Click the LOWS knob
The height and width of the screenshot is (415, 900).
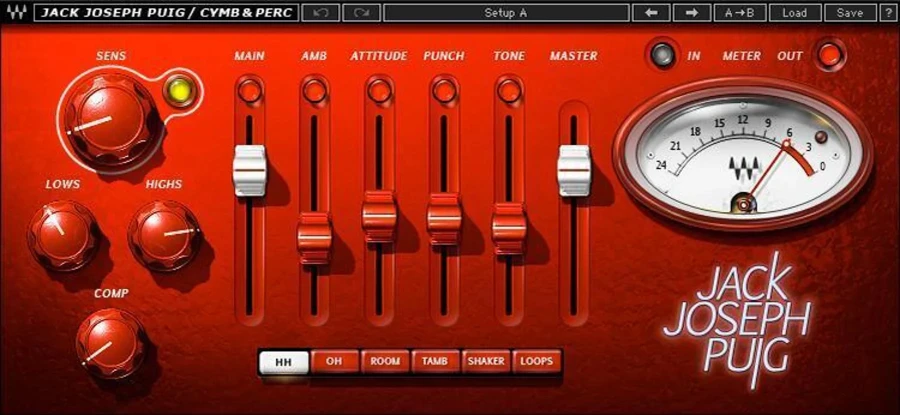coord(61,234)
